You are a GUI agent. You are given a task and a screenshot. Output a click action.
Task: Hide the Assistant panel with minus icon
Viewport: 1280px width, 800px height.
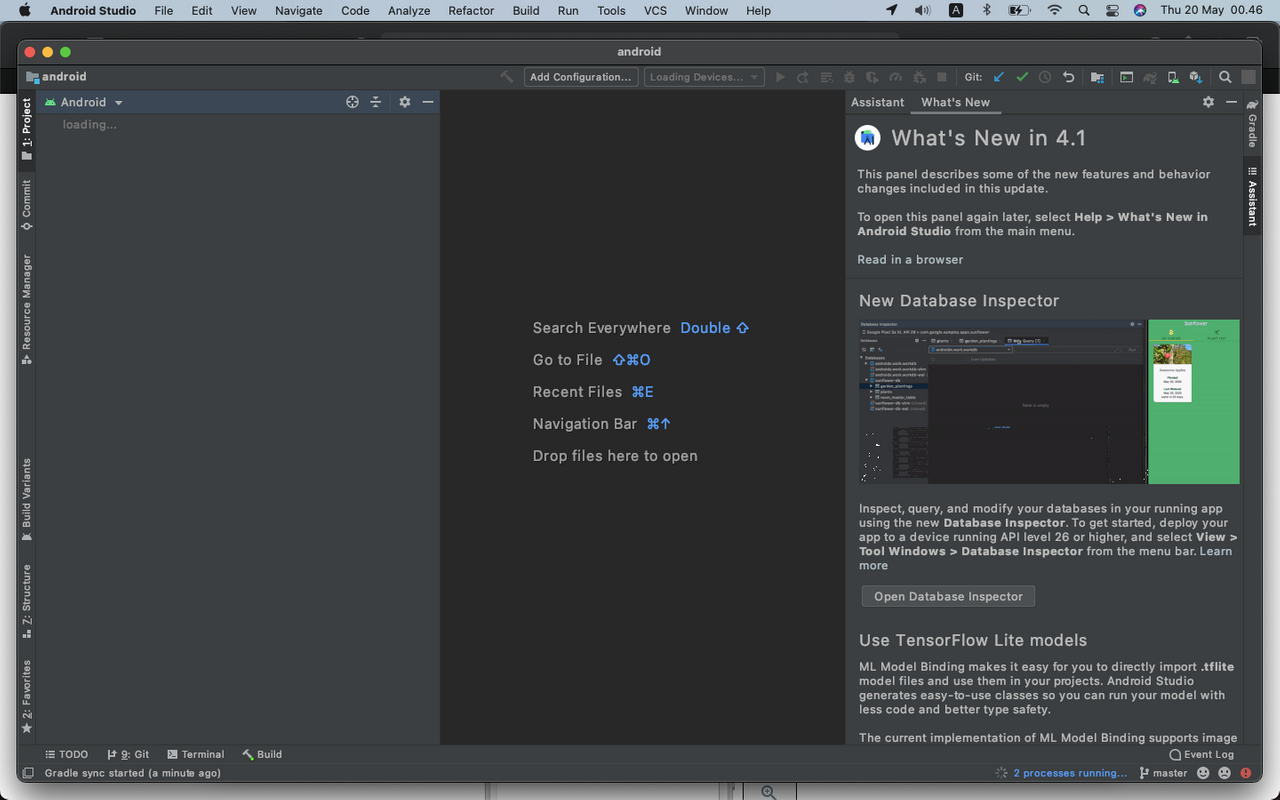click(1232, 102)
